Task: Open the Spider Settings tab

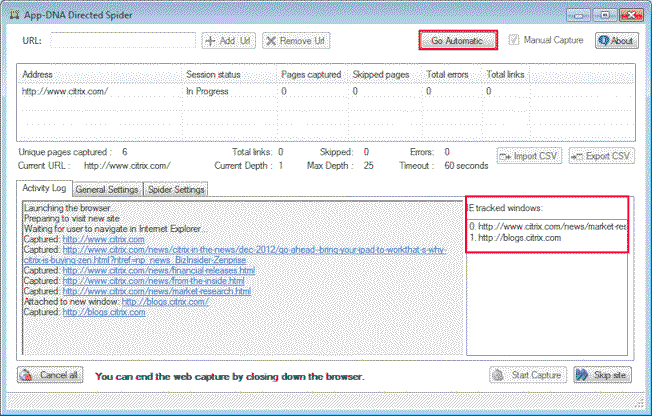Action: pyautogui.click(x=176, y=189)
